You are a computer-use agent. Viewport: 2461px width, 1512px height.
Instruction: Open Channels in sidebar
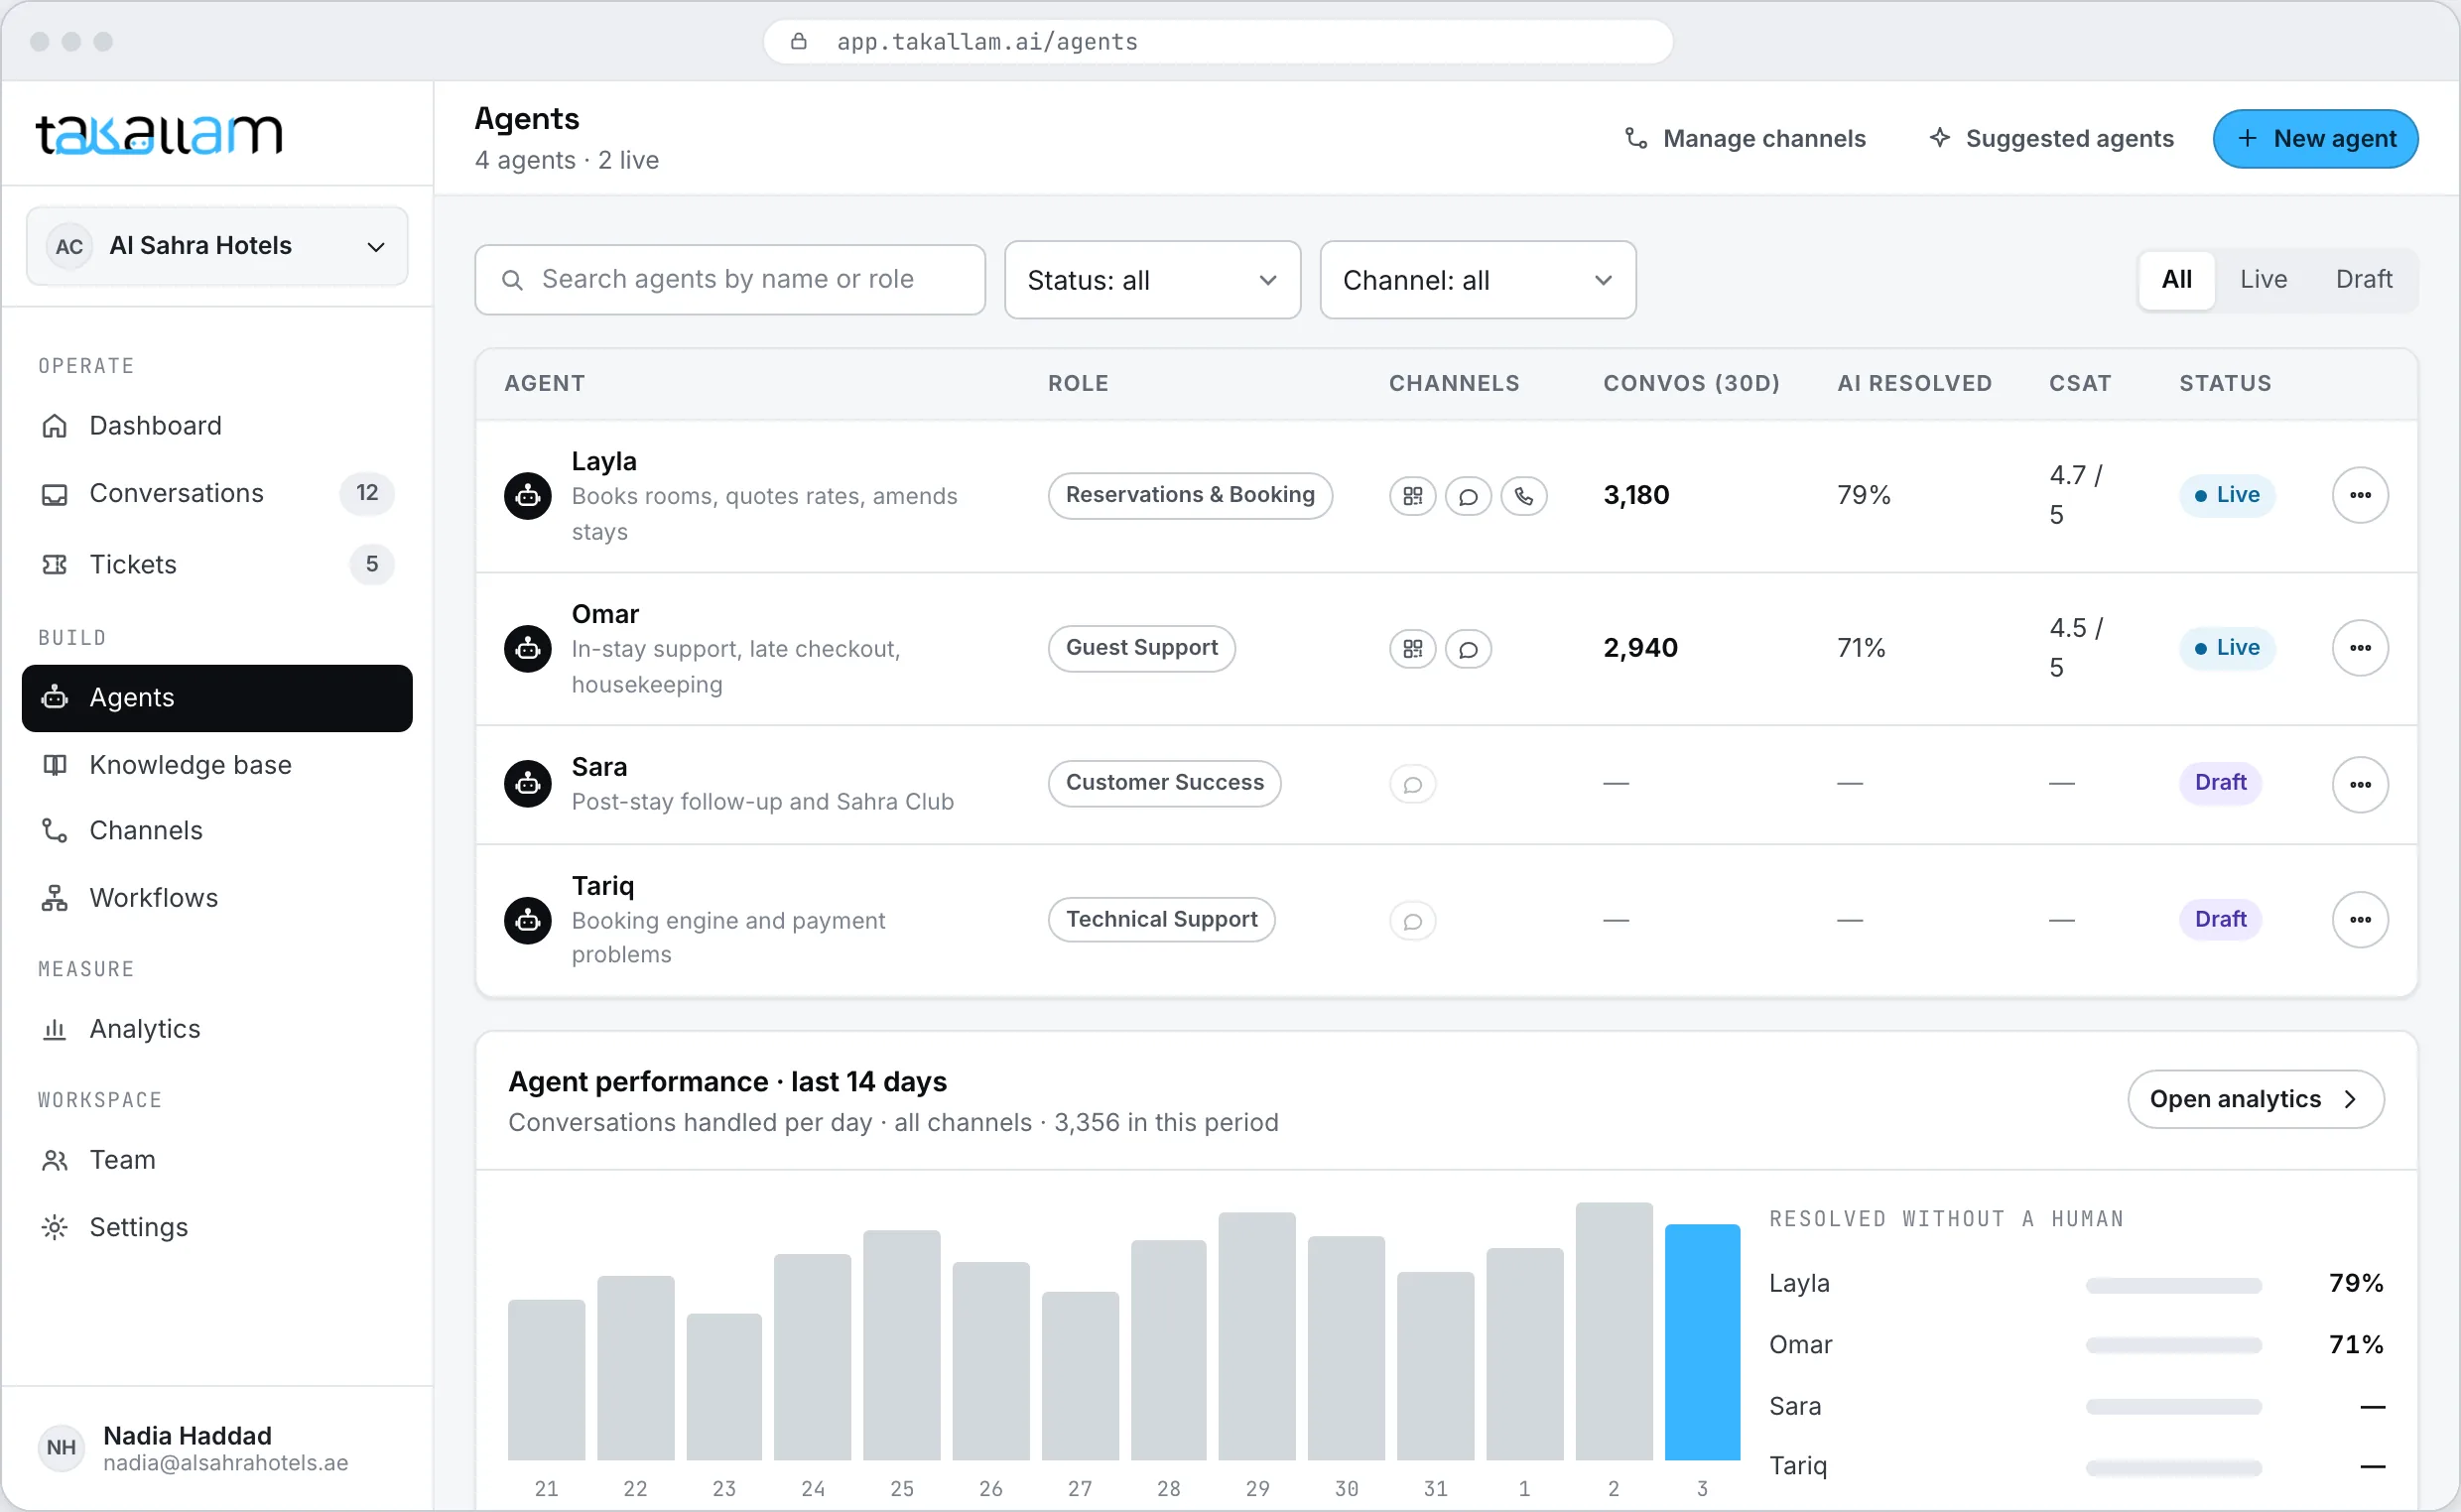[x=217, y=831]
